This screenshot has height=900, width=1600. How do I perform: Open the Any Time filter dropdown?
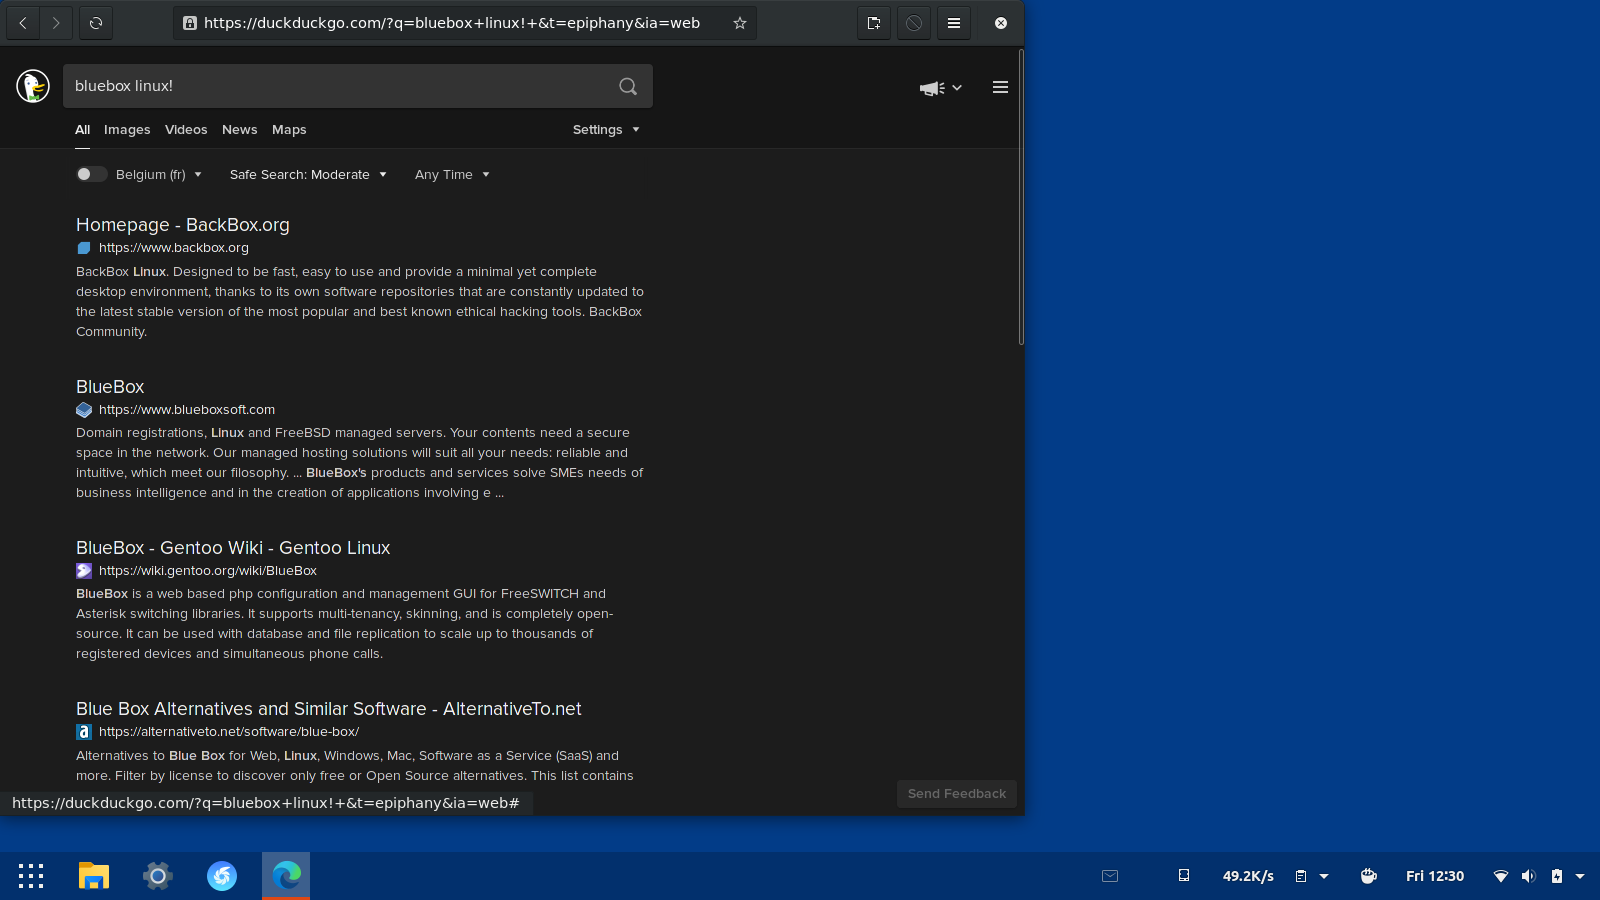452,175
